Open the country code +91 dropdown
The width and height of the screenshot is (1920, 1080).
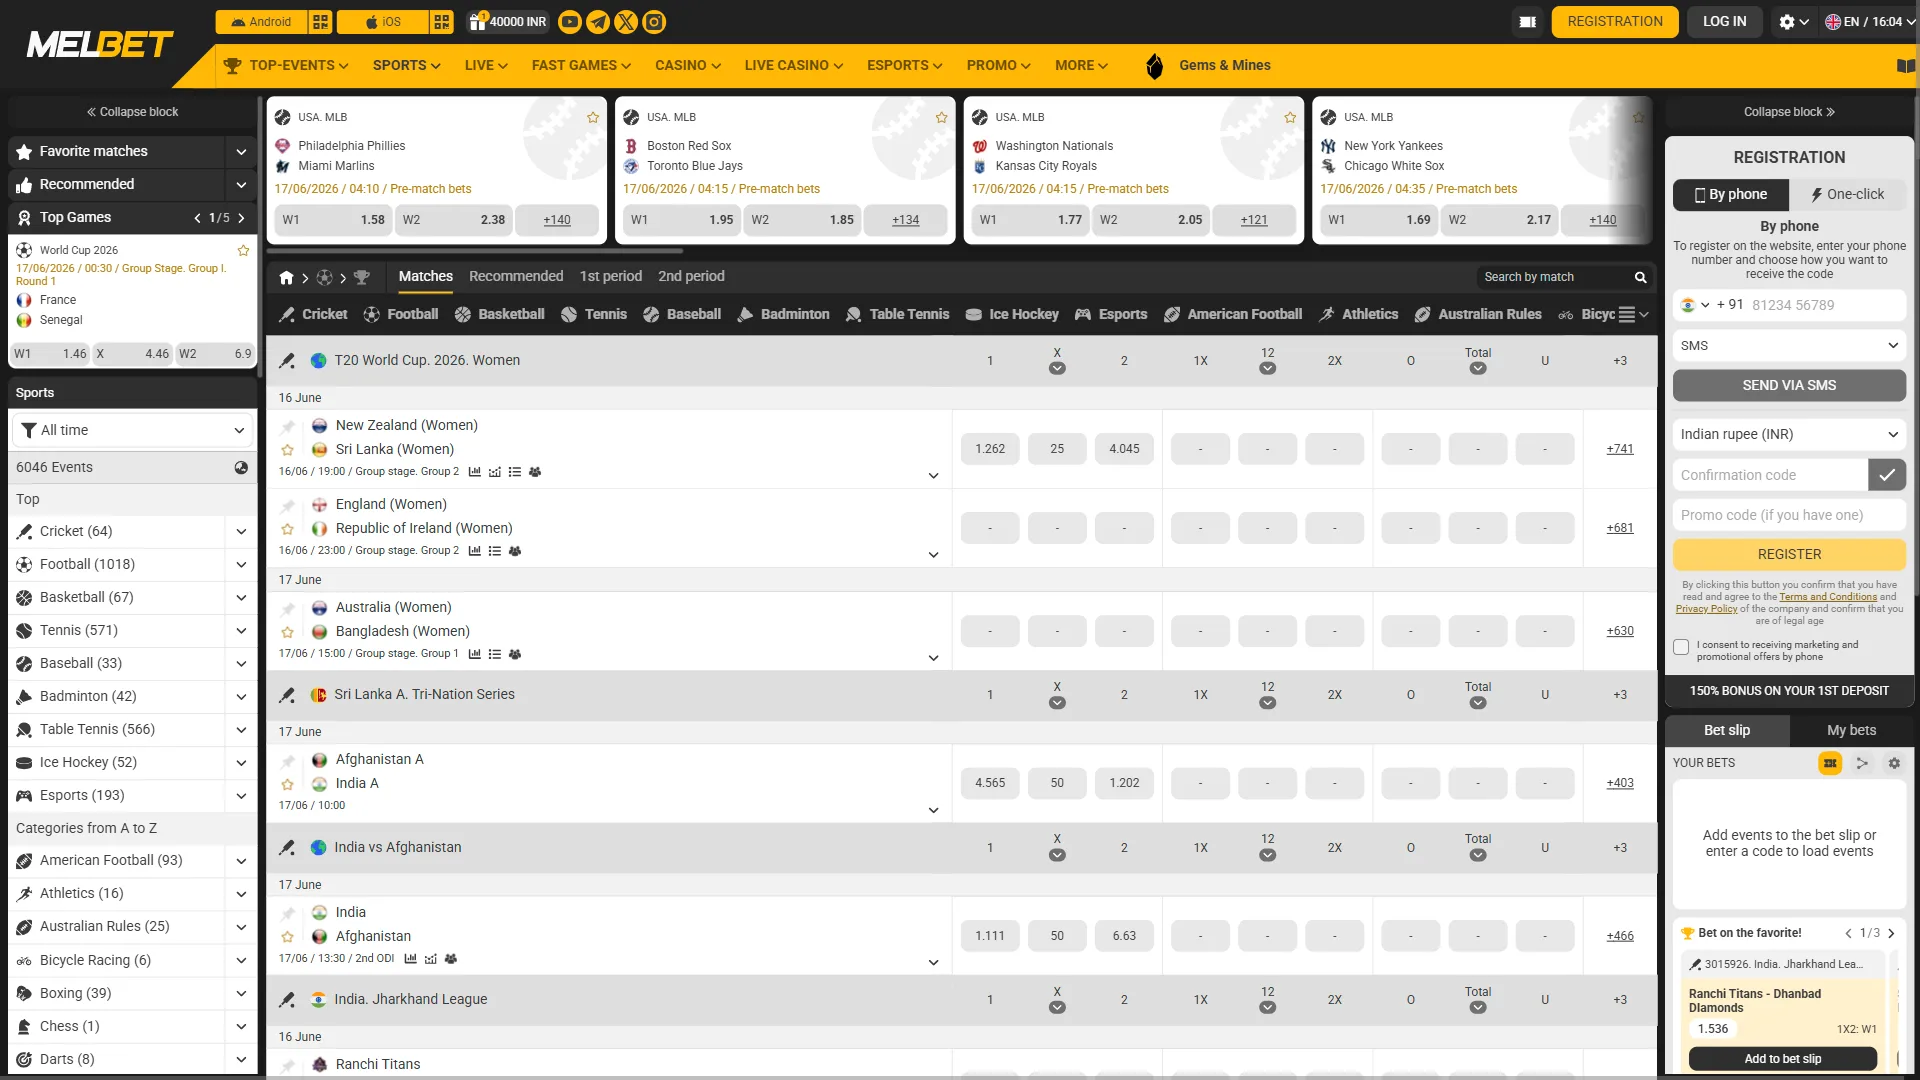(1696, 306)
